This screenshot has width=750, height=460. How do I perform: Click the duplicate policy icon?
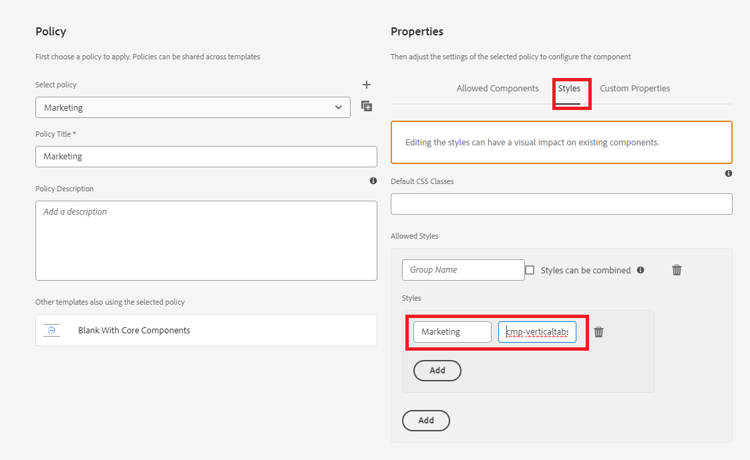[x=367, y=106]
